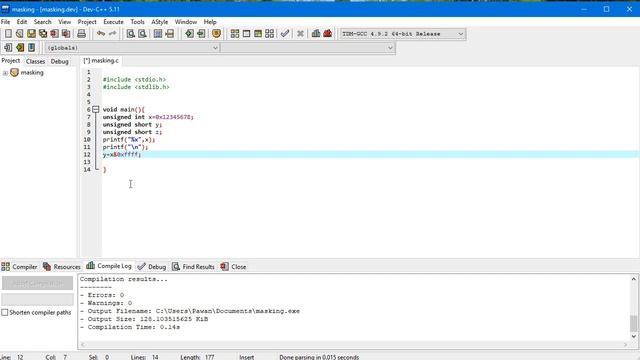The width and height of the screenshot is (640, 360).
Task: Open Project Options shield icon
Action: click(x=217, y=33)
